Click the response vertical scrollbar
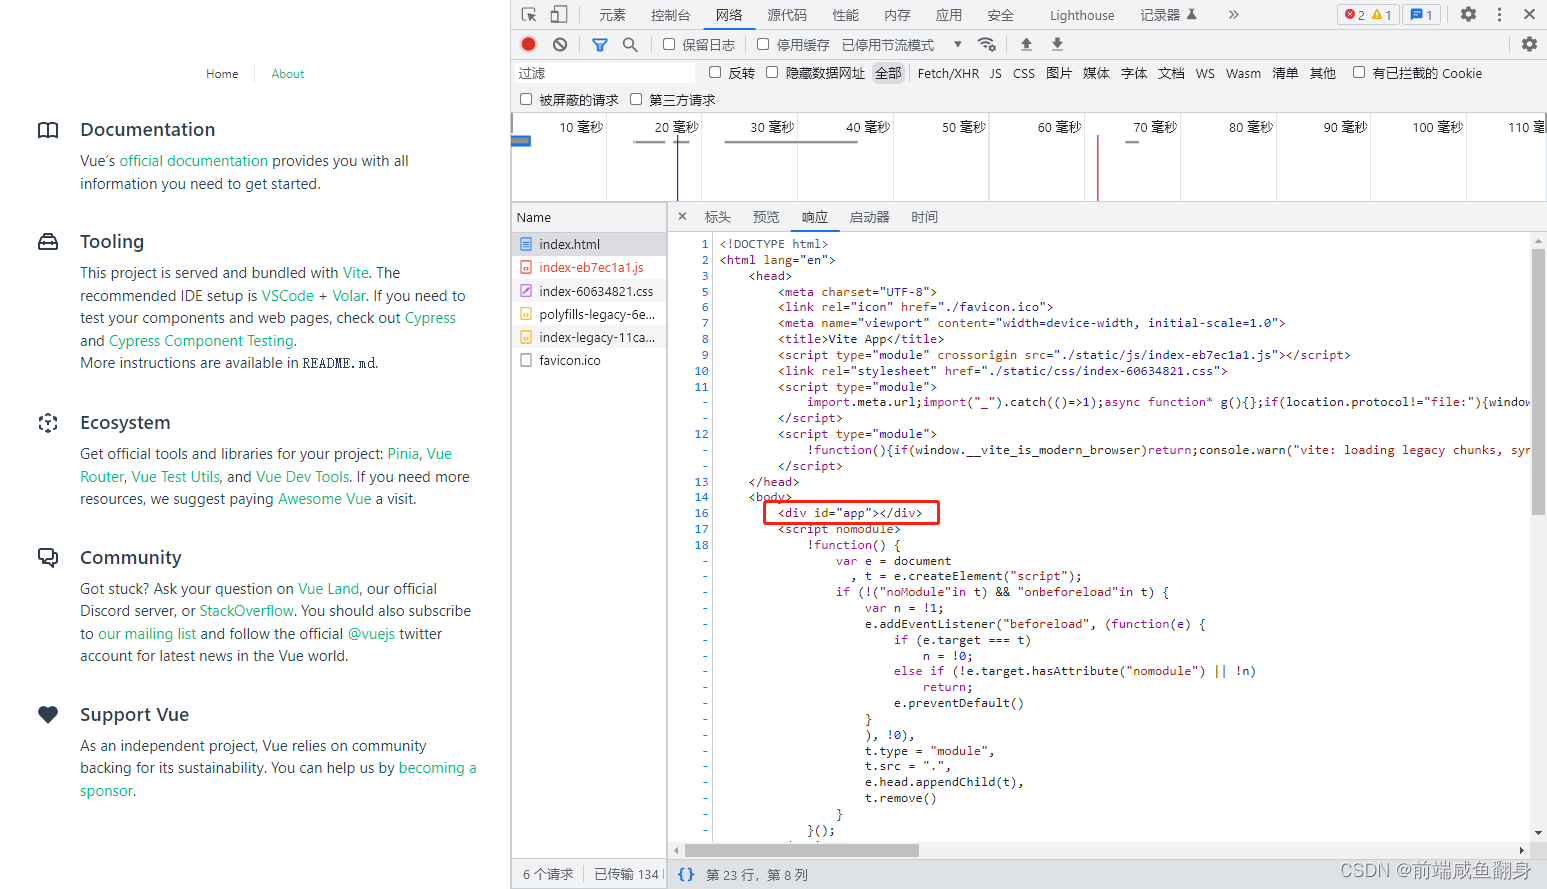Screen dimensions: 1547x889 [1538, 382]
